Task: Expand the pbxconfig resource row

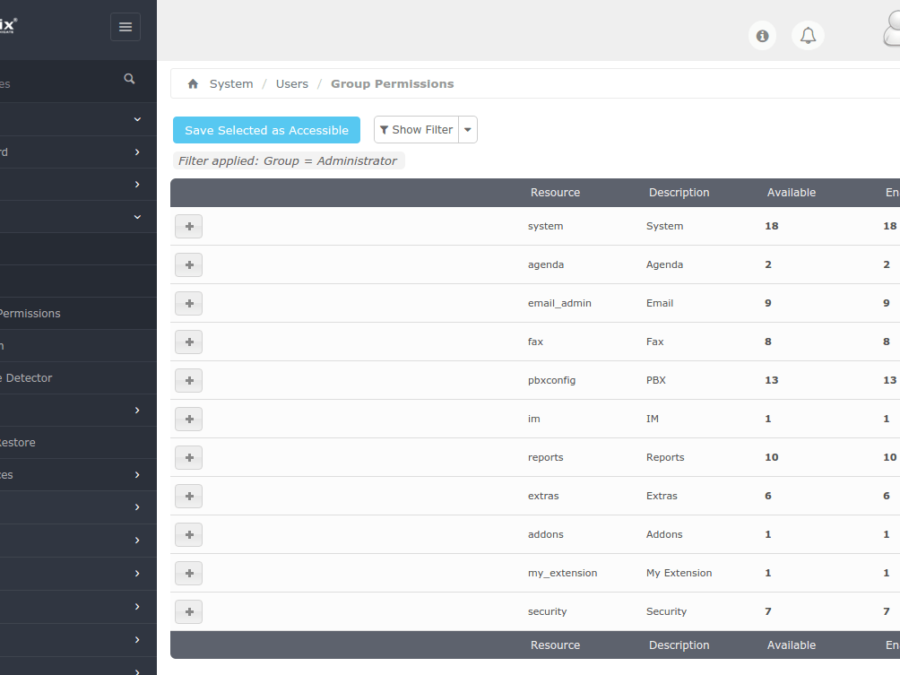Action: [188, 380]
